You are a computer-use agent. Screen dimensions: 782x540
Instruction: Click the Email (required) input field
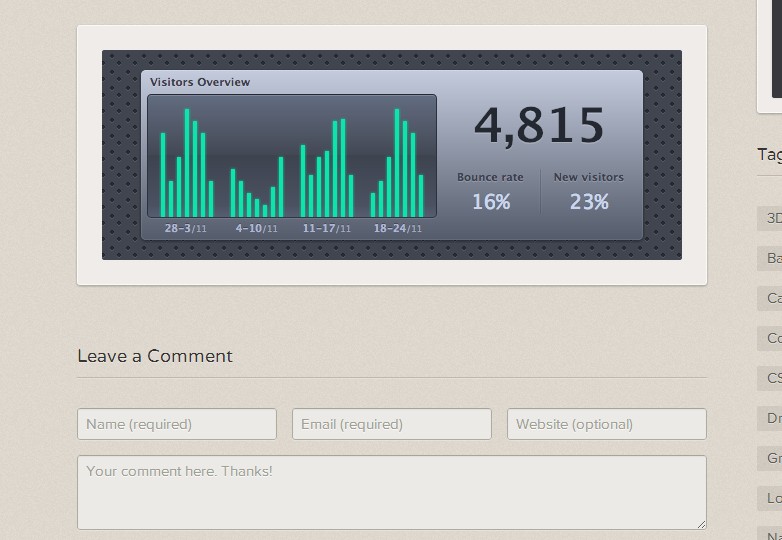click(x=392, y=424)
